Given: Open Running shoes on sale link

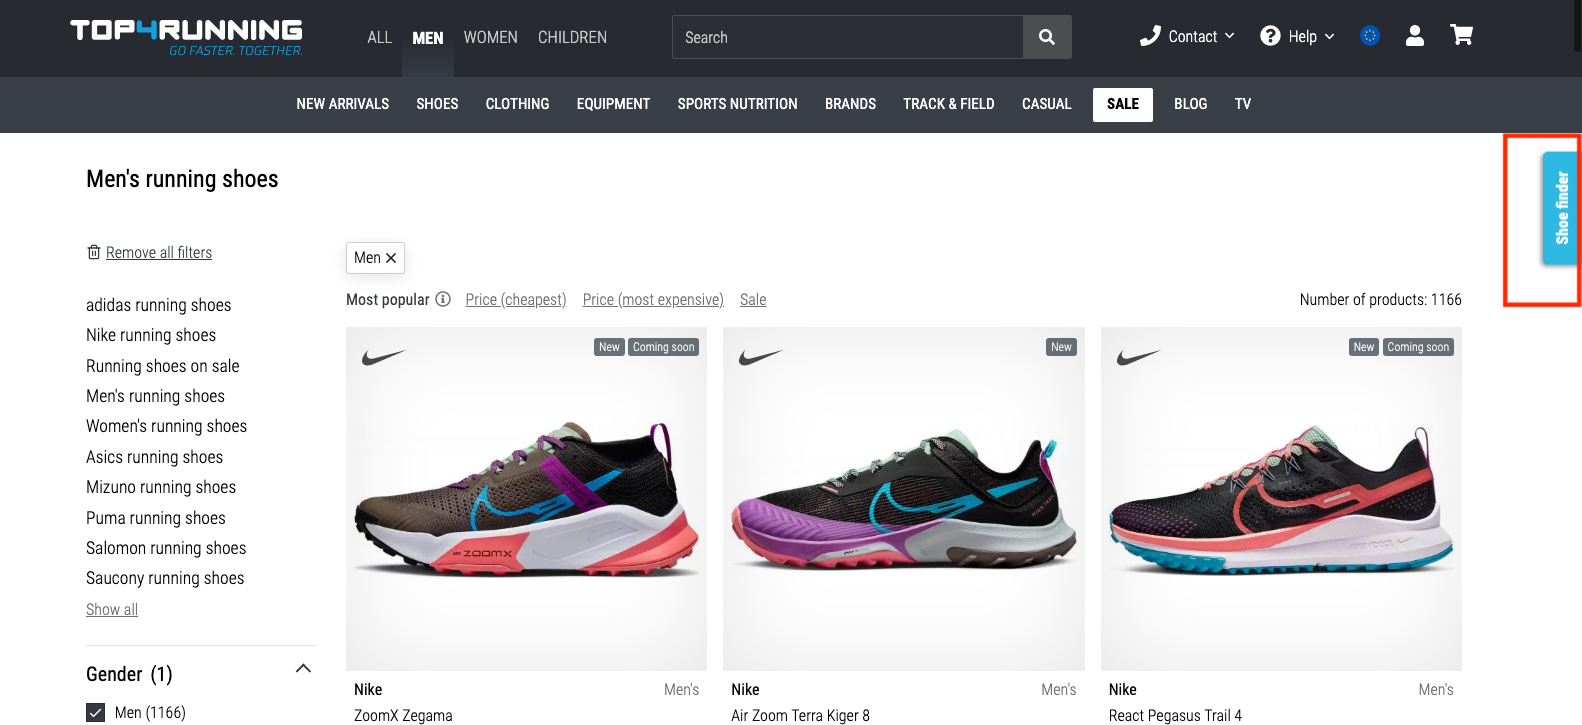Looking at the screenshot, I should click(x=163, y=366).
